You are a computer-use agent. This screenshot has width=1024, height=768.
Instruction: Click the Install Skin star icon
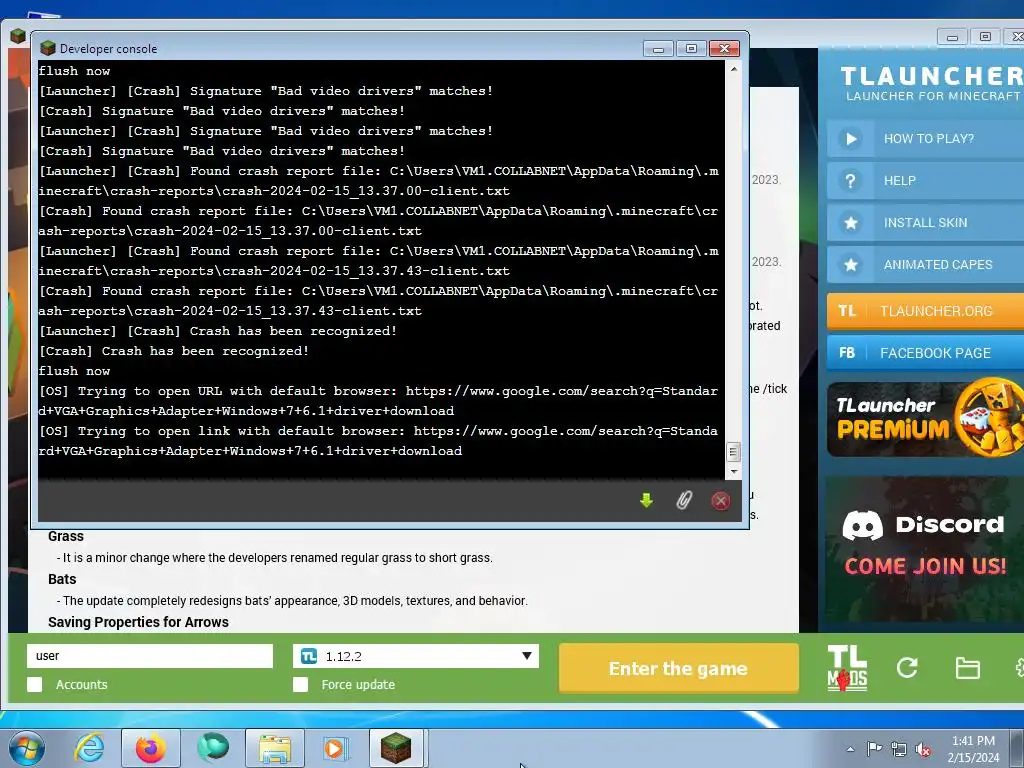[x=850, y=223]
